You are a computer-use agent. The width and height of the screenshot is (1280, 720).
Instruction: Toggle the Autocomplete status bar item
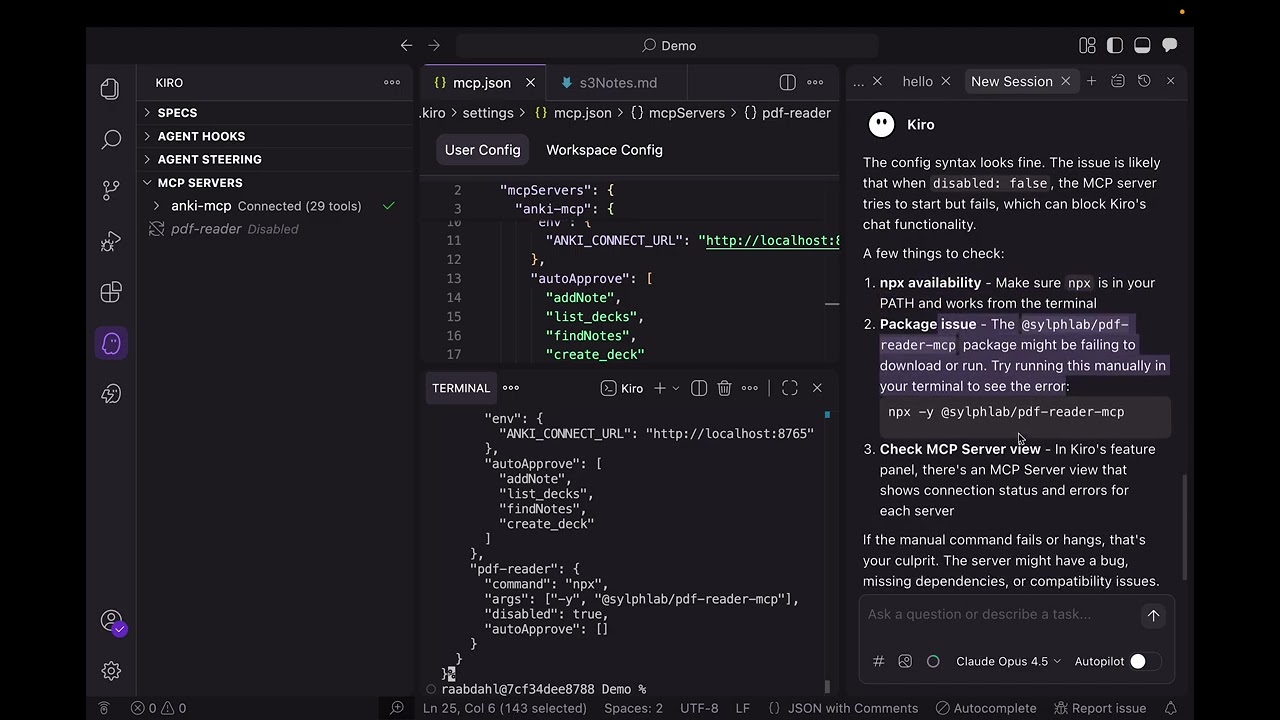(x=986, y=708)
